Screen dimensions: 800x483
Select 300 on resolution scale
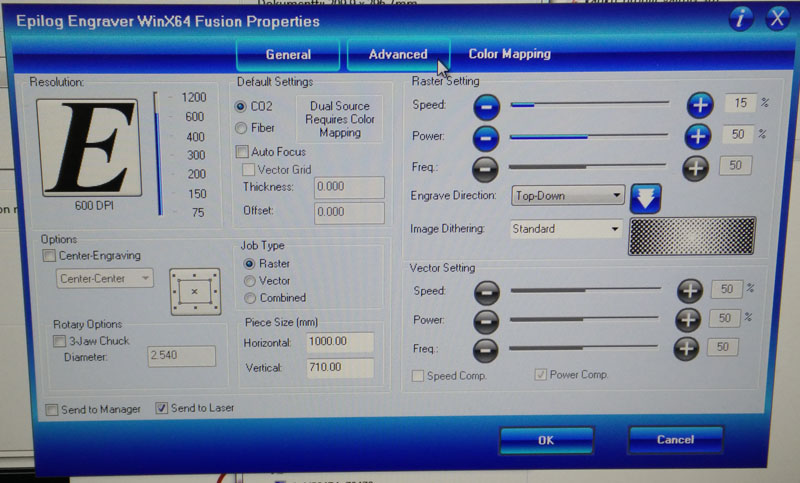pyautogui.click(x=196, y=155)
